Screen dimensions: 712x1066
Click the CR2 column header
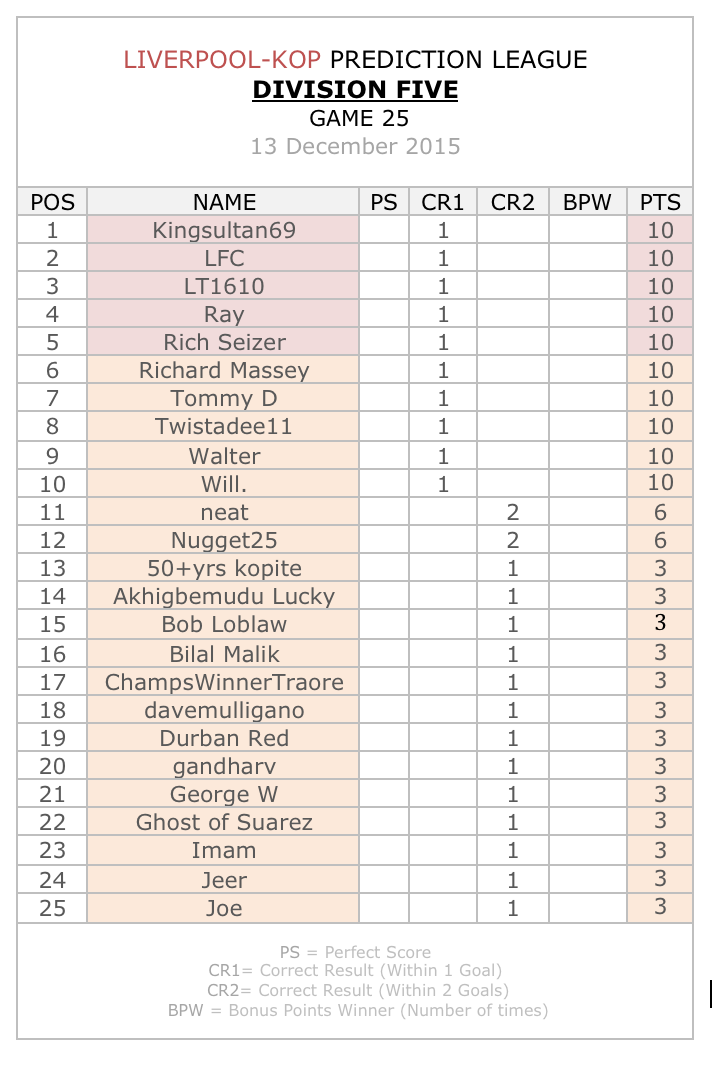pyautogui.click(x=513, y=202)
